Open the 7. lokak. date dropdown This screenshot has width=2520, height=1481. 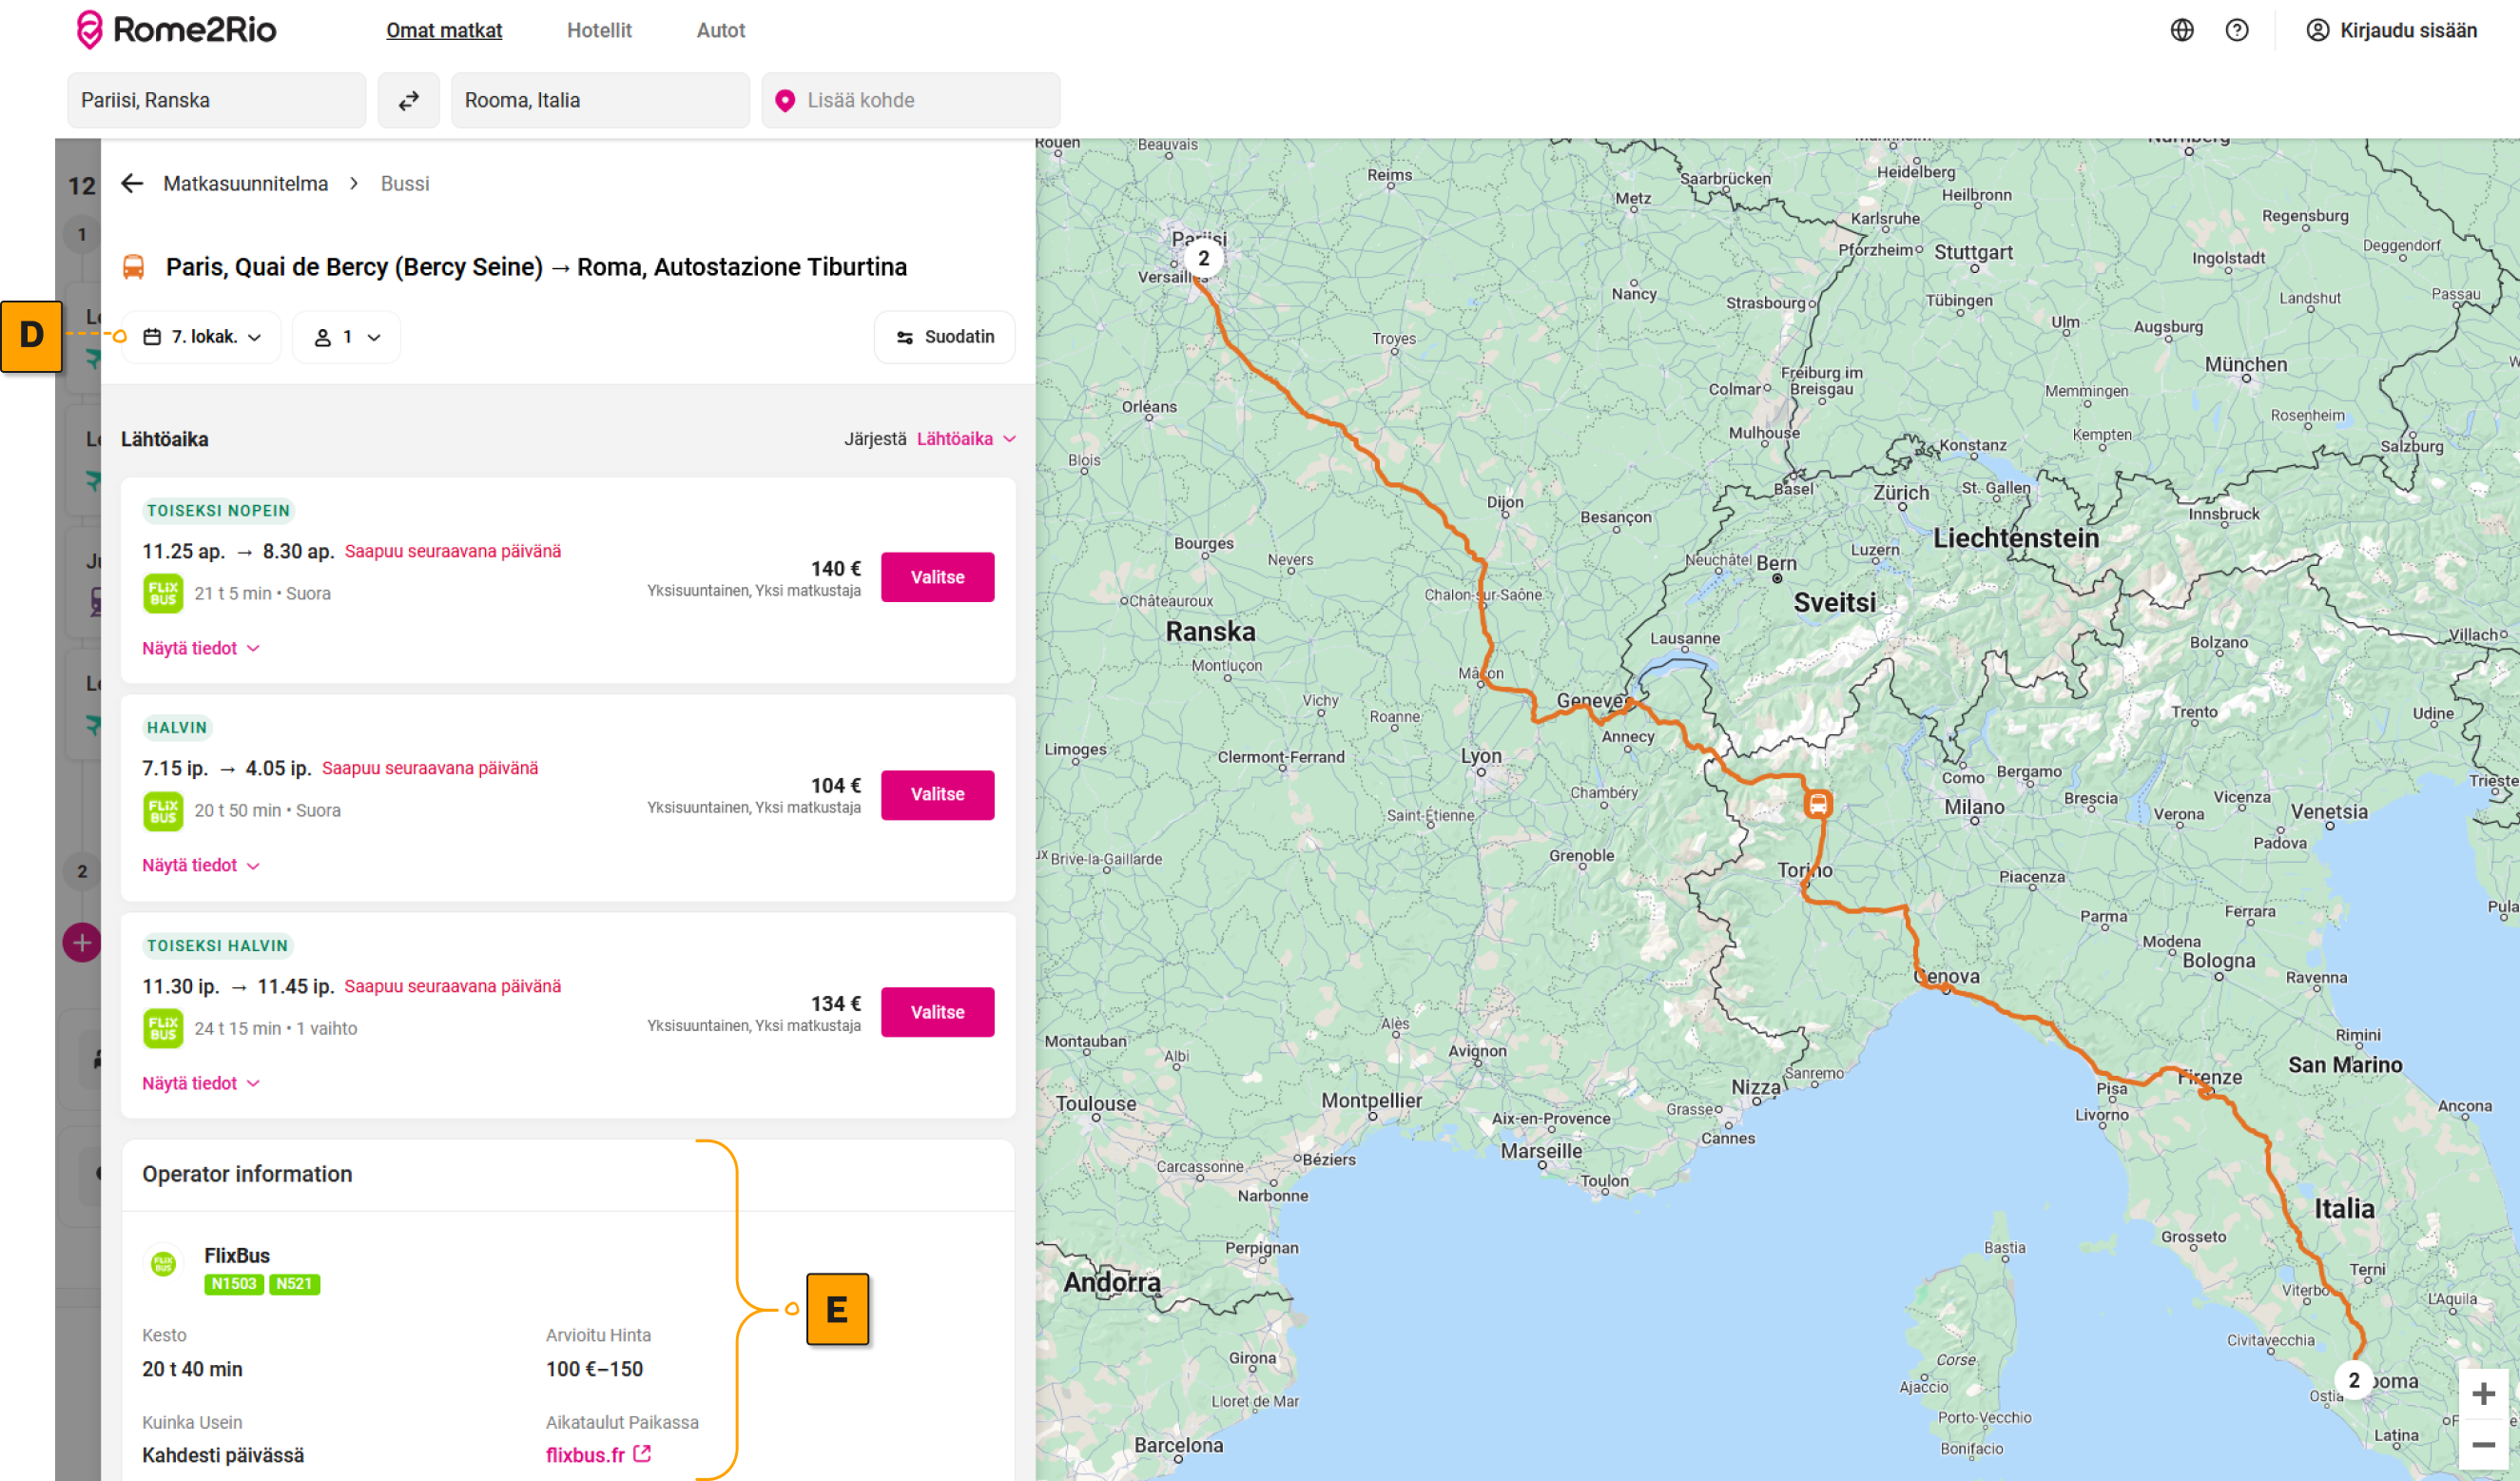tap(202, 337)
